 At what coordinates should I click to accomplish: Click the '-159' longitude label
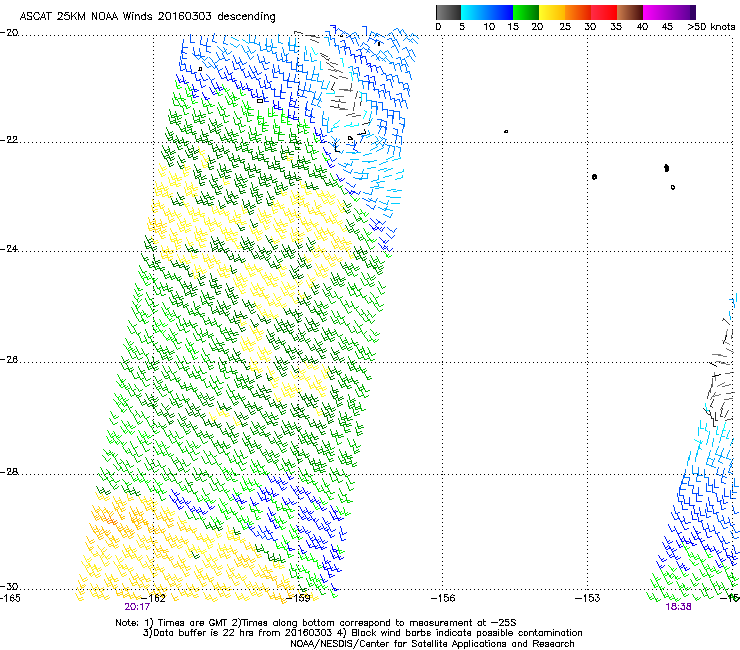pos(298,598)
